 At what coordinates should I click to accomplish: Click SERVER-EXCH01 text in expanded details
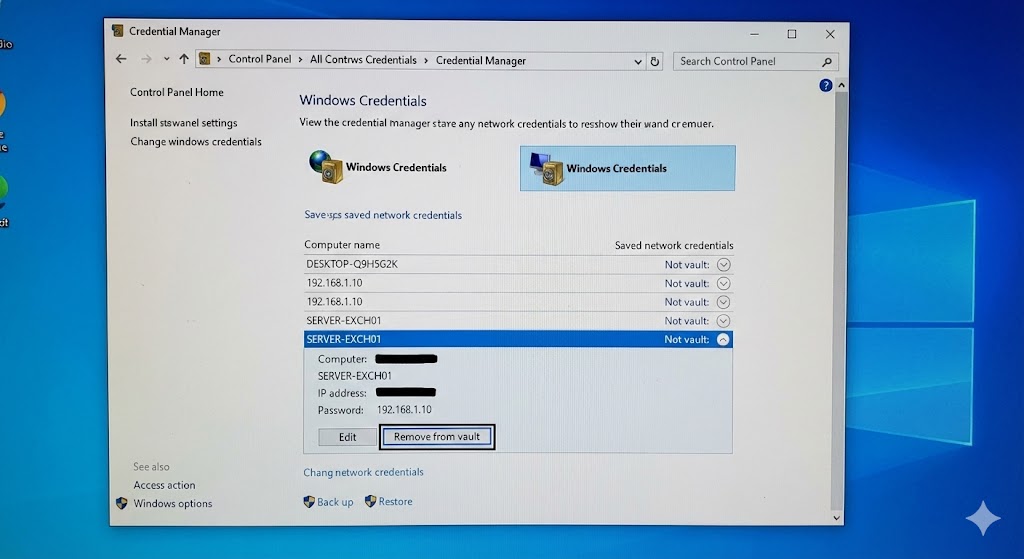[355, 375]
